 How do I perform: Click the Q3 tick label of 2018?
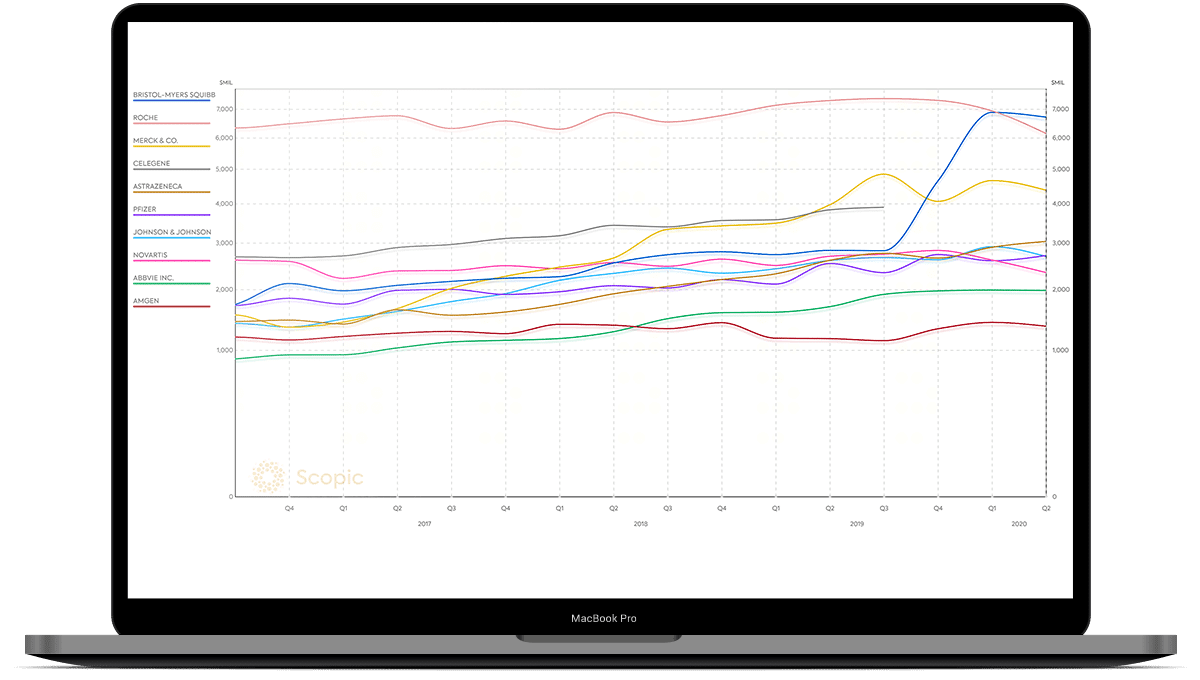[667, 509]
